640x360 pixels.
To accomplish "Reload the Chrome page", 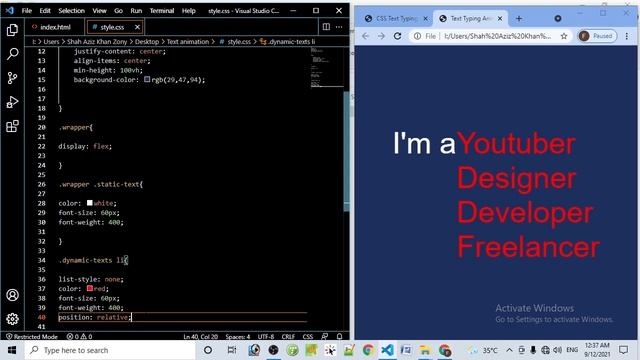I will pyautogui.click(x=397, y=36).
